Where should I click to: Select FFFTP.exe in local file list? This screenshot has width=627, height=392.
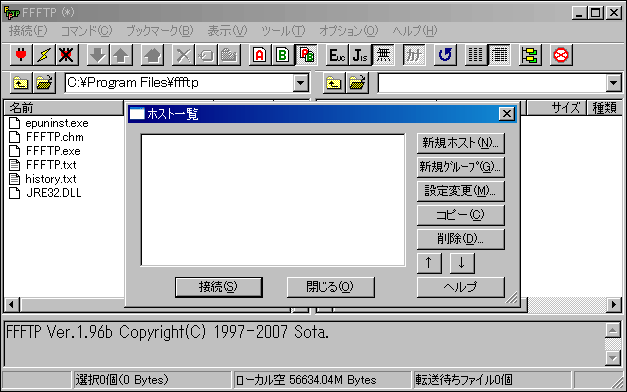point(53,151)
